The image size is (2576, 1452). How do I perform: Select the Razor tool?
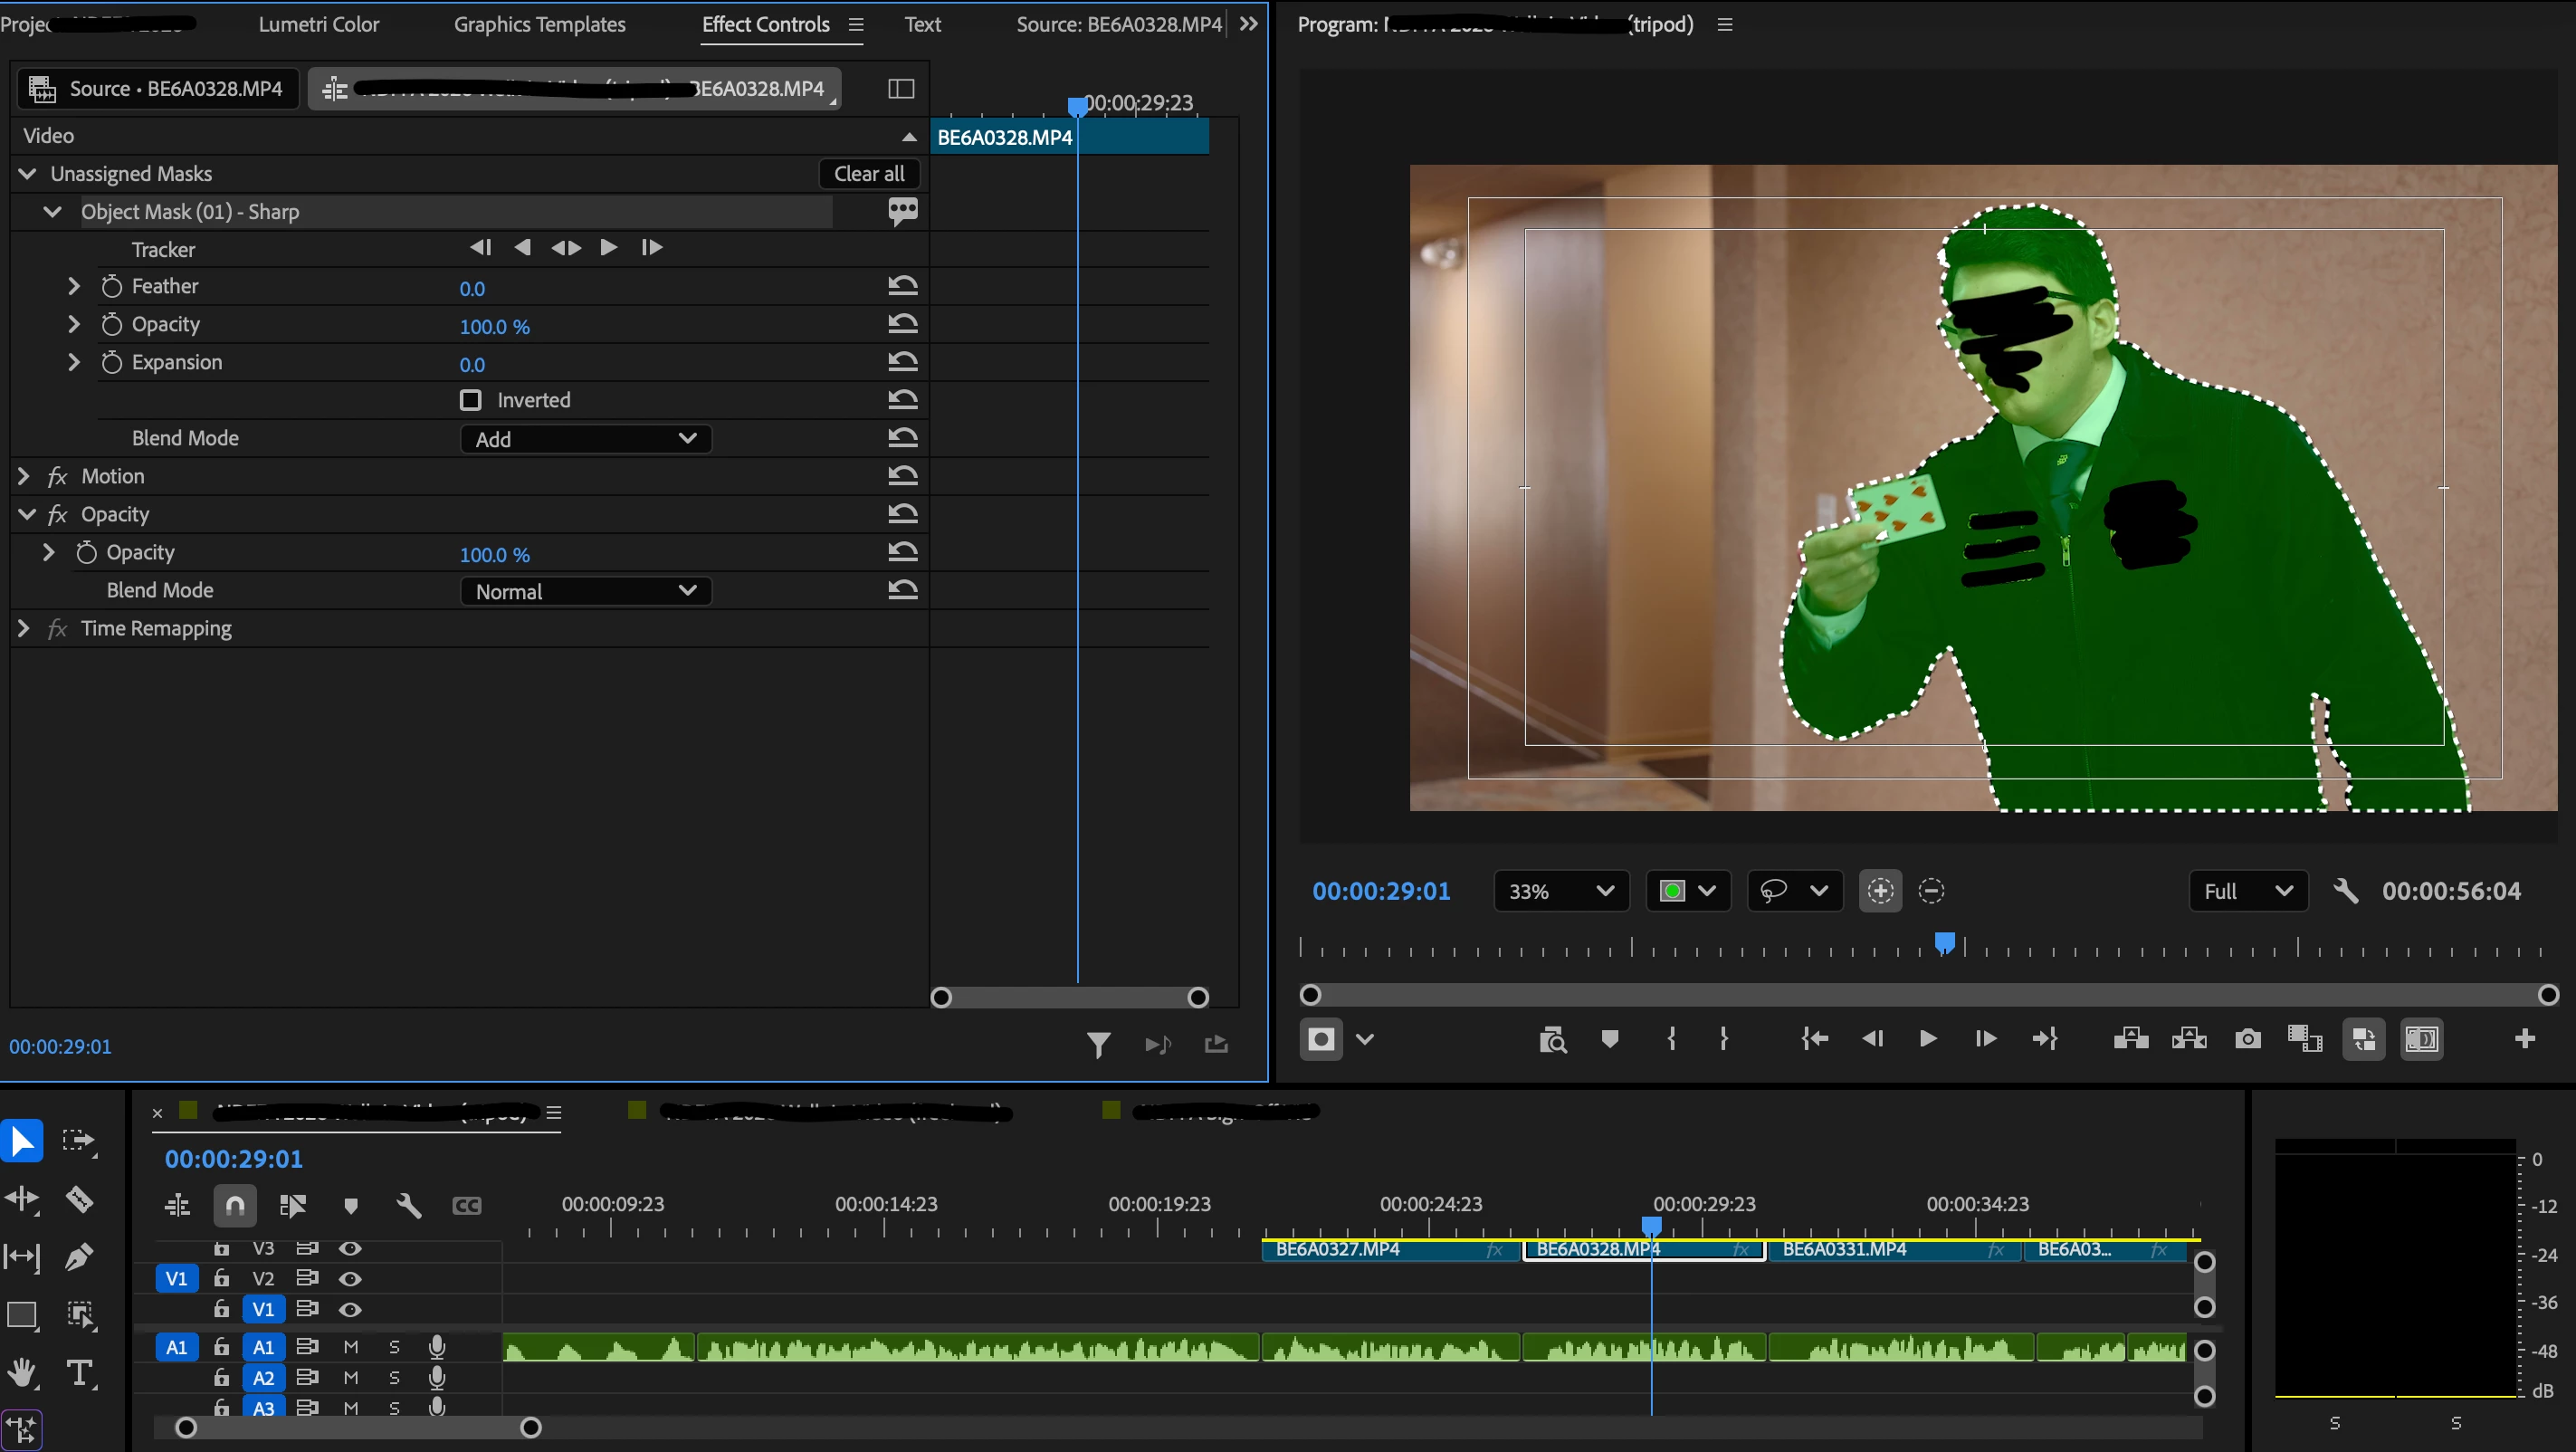coord(79,1198)
